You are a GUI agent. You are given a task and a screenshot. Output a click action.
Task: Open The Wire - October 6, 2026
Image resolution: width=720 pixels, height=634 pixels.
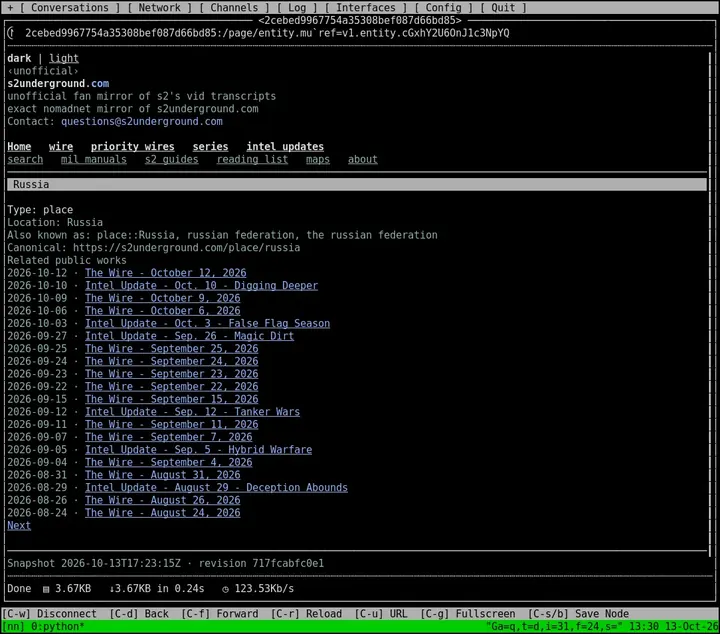[x=163, y=311]
